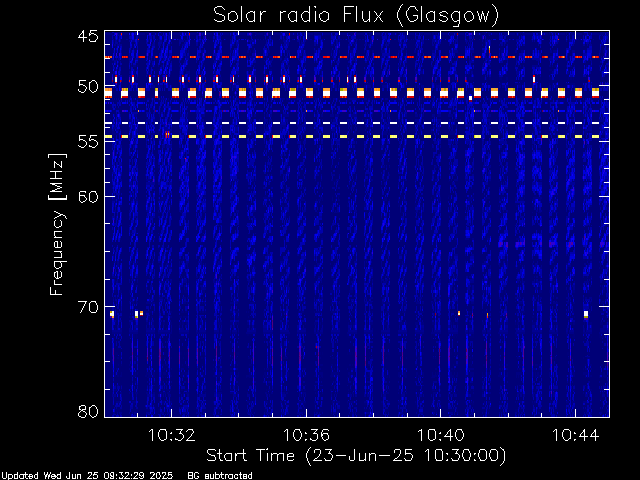This screenshot has width=640, height=480.
Task: Click the 'Updated Wed Jun 25 09:32:29 2025' text
Action: [x=87, y=476]
